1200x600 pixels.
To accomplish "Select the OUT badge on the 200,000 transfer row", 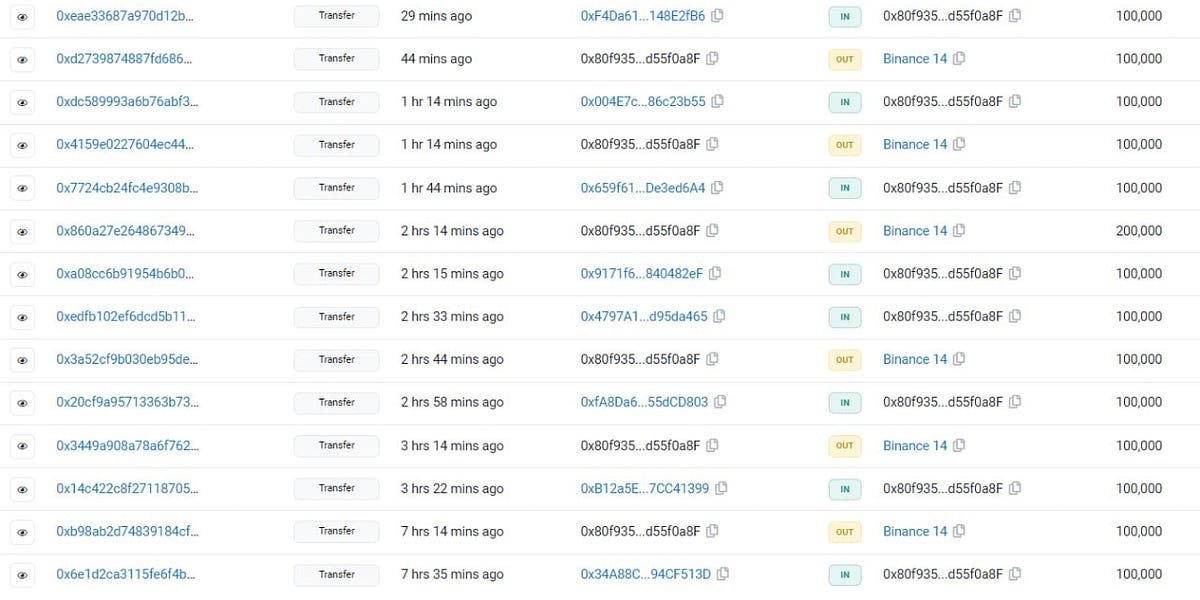I will pos(845,230).
